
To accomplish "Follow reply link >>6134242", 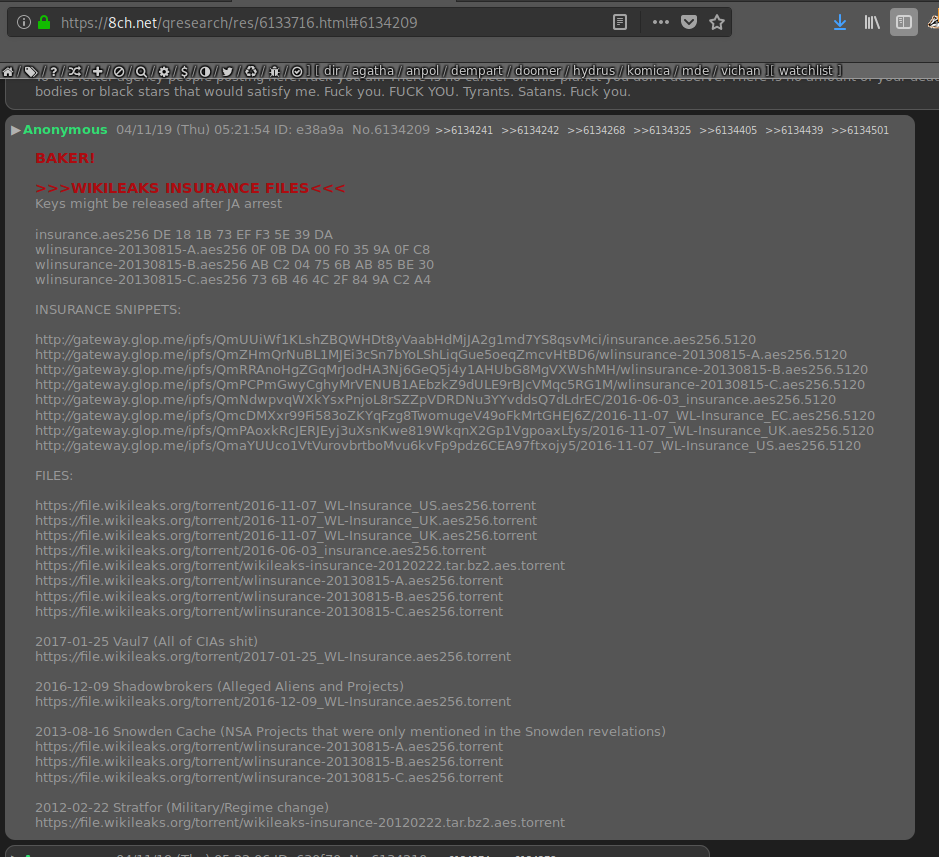I will coord(530,131).
